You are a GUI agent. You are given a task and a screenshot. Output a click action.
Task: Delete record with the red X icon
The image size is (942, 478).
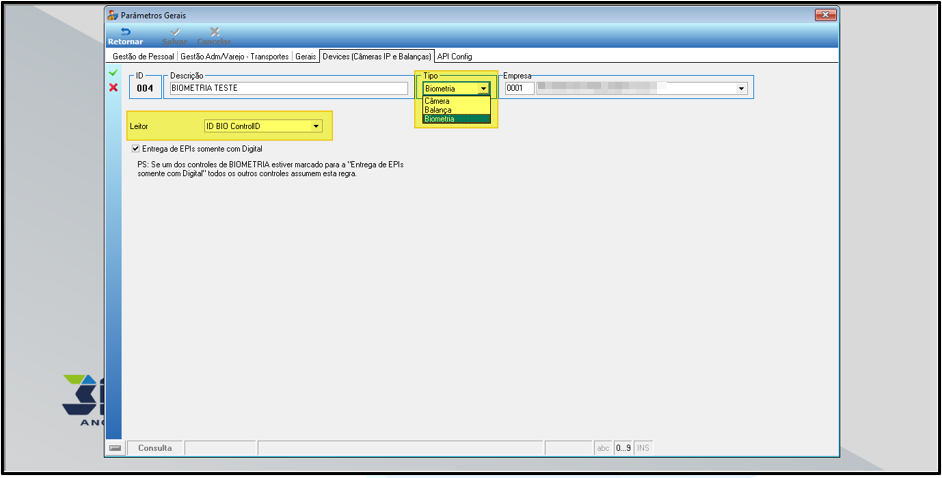point(113,88)
